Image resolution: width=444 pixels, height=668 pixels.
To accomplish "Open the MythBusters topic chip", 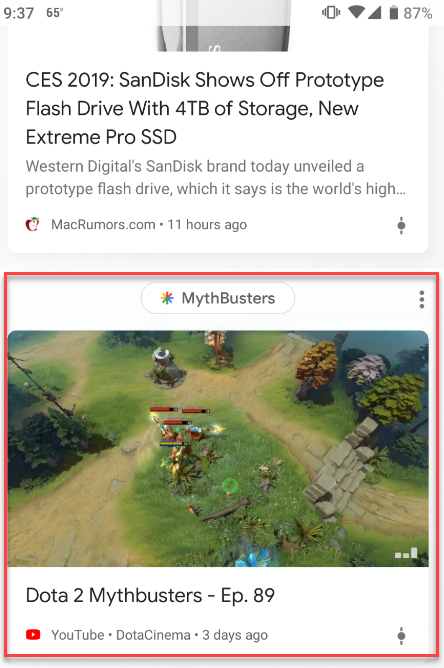I will pos(218,298).
